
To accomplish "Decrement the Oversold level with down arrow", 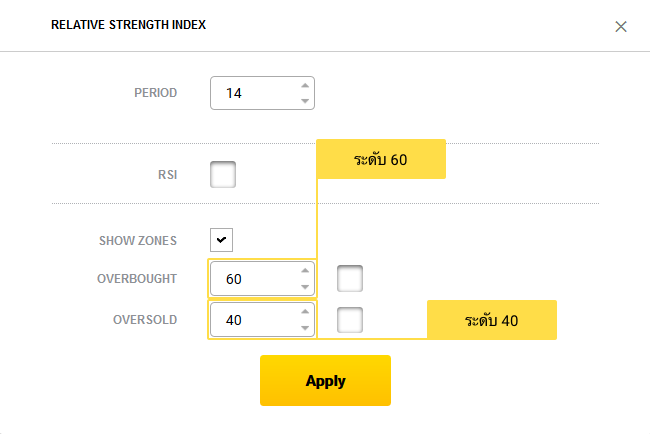I will [x=305, y=327].
